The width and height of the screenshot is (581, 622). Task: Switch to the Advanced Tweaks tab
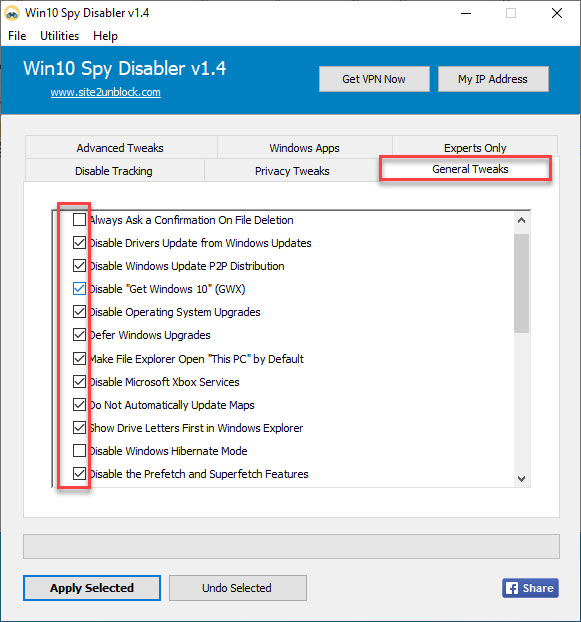[x=121, y=147]
